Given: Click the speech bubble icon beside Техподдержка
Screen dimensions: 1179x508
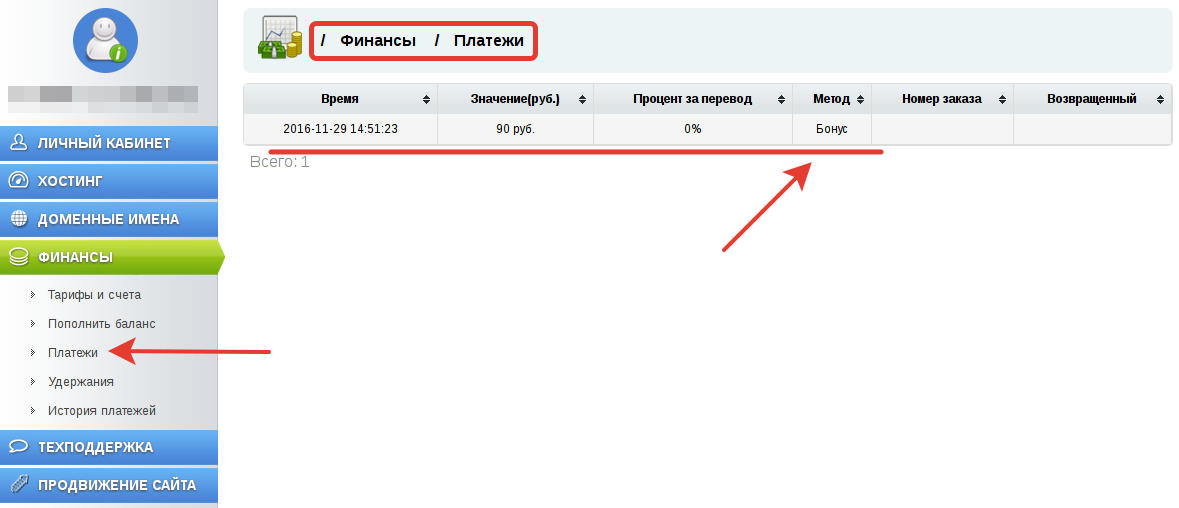Looking at the screenshot, I should tap(18, 447).
